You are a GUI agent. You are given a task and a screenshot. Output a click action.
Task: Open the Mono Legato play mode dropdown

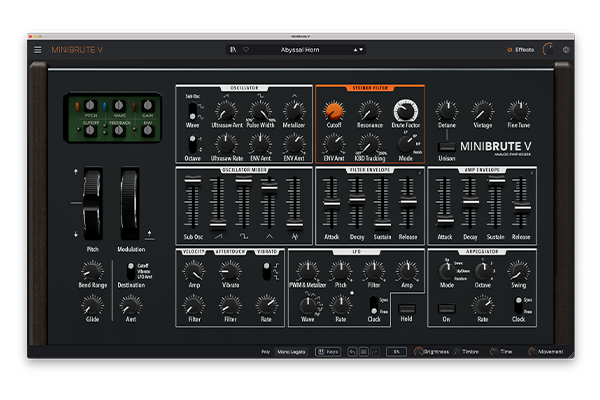[293, 352]
